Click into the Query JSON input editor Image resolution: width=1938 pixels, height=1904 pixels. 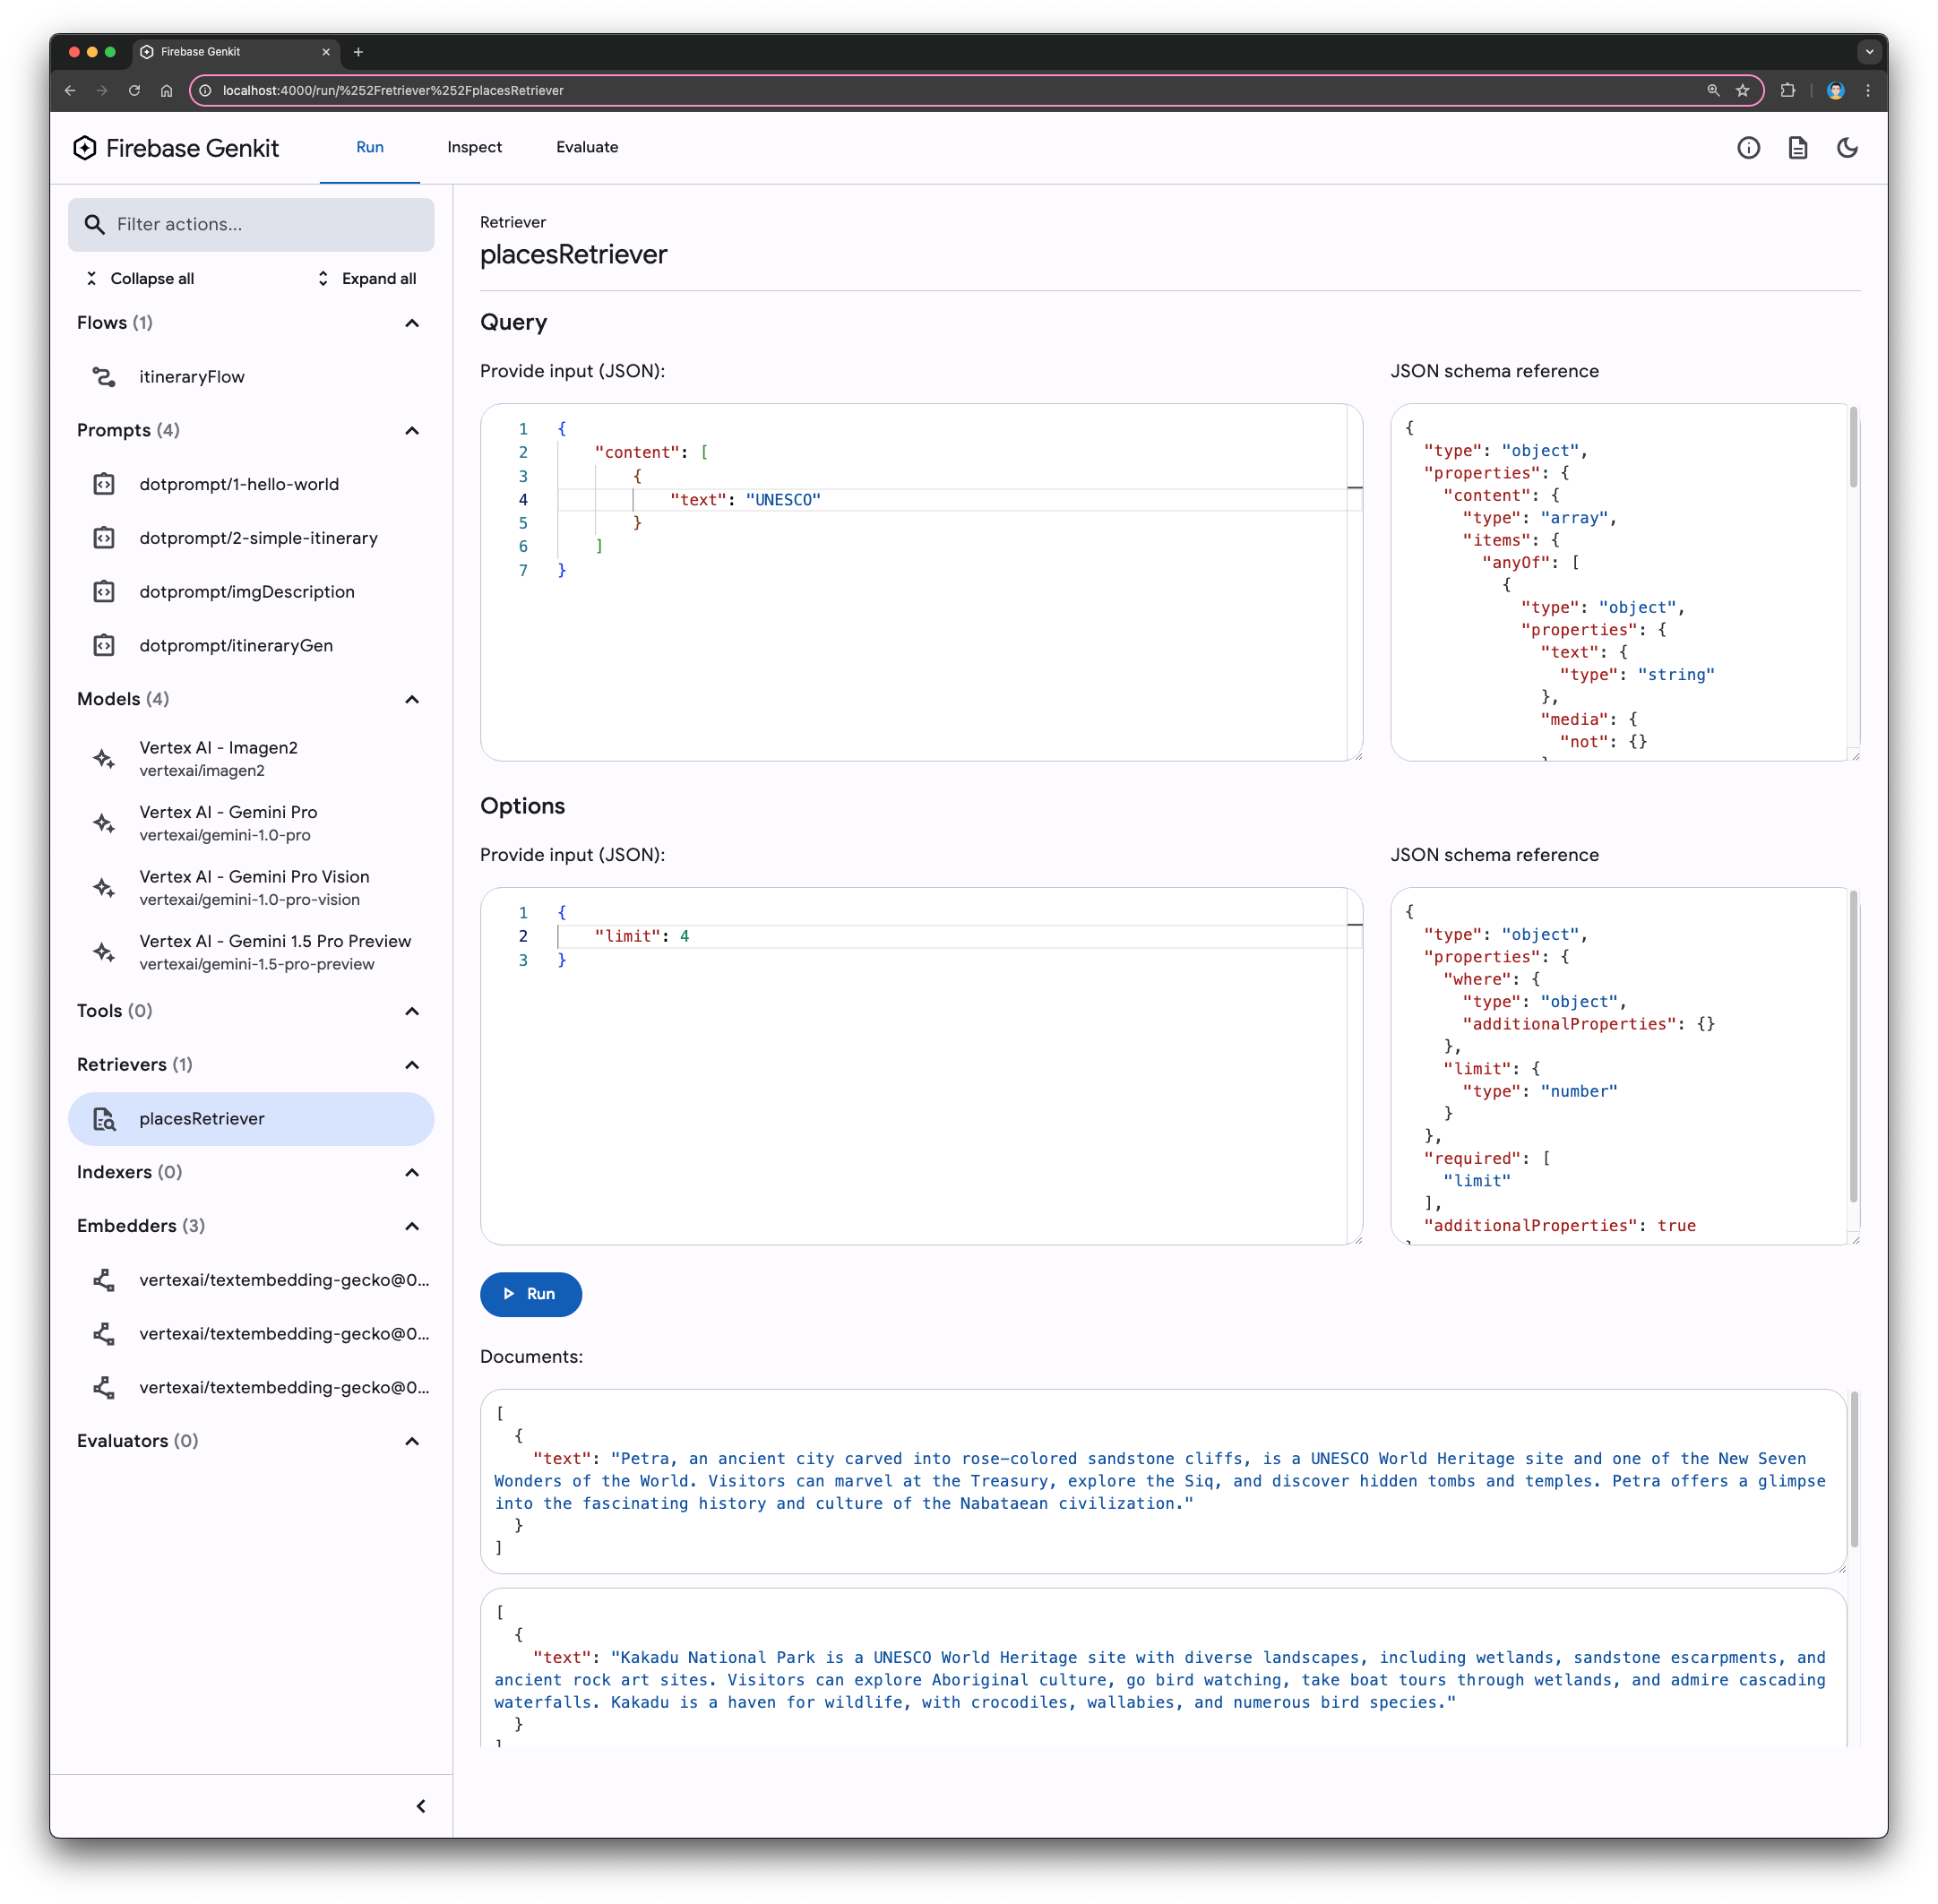(920, 582)
